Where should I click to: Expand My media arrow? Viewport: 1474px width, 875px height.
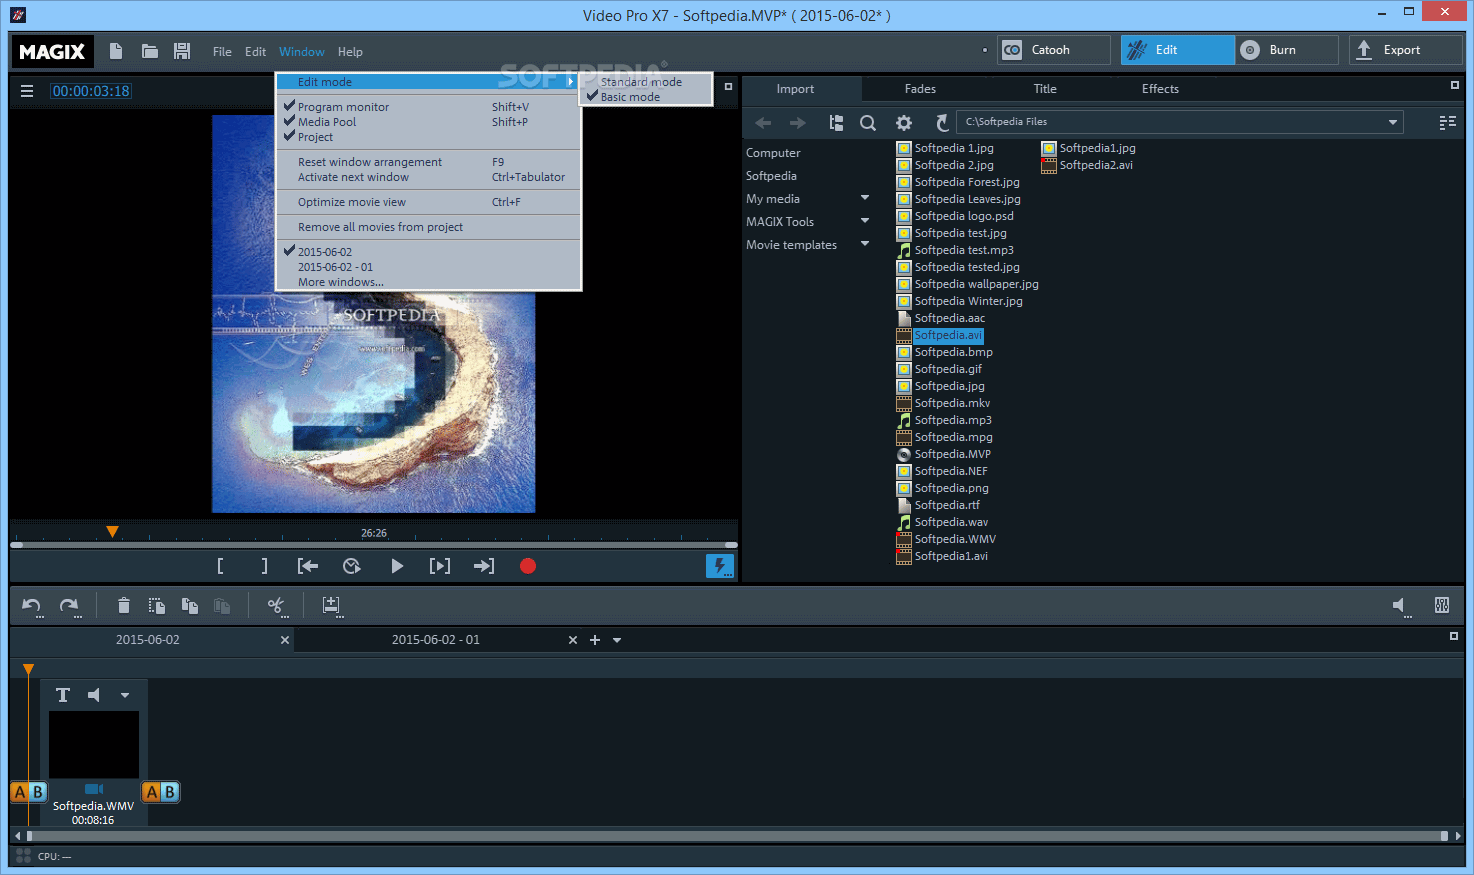865,198
